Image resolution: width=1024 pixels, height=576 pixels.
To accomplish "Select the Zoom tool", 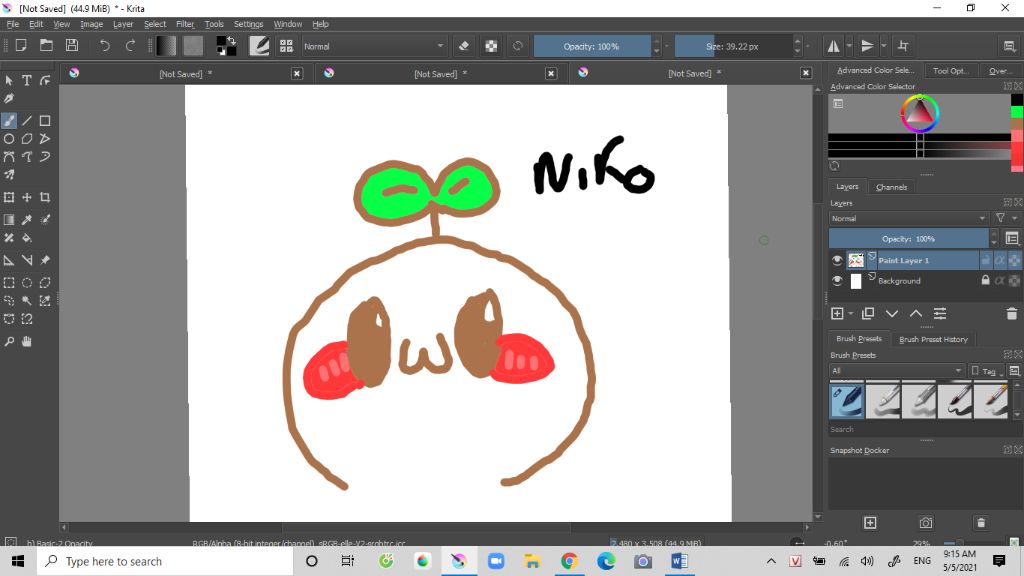I will tap(9, 342).
